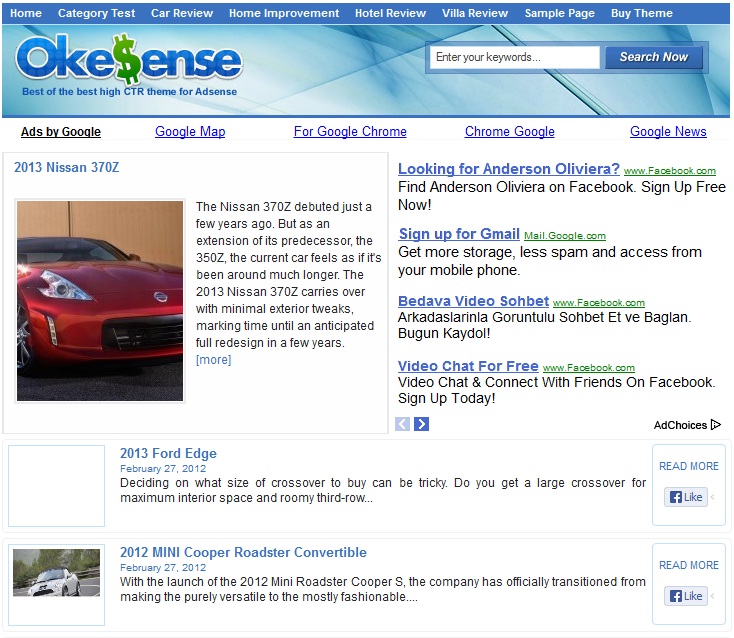Viewport: 734px width, 638px height.
Task: Open 2013 Ford Edge article title
Action: [x=169, y=454]
